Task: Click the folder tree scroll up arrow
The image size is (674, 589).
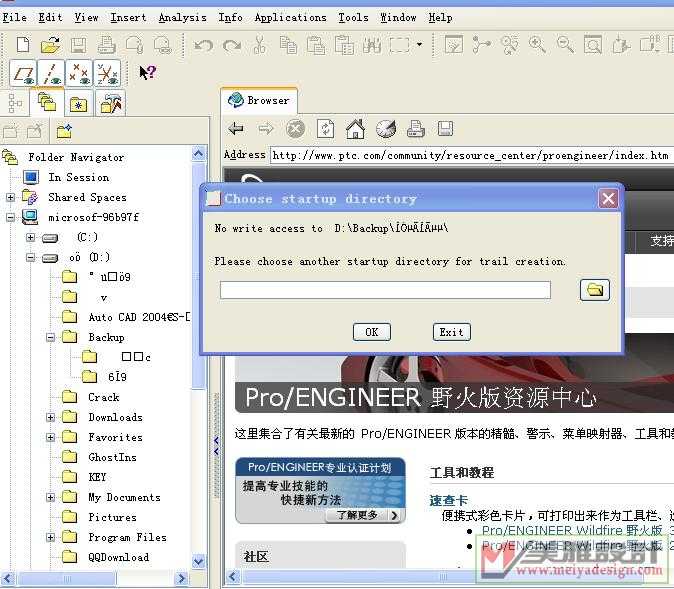Action: [x=198, y=153]
